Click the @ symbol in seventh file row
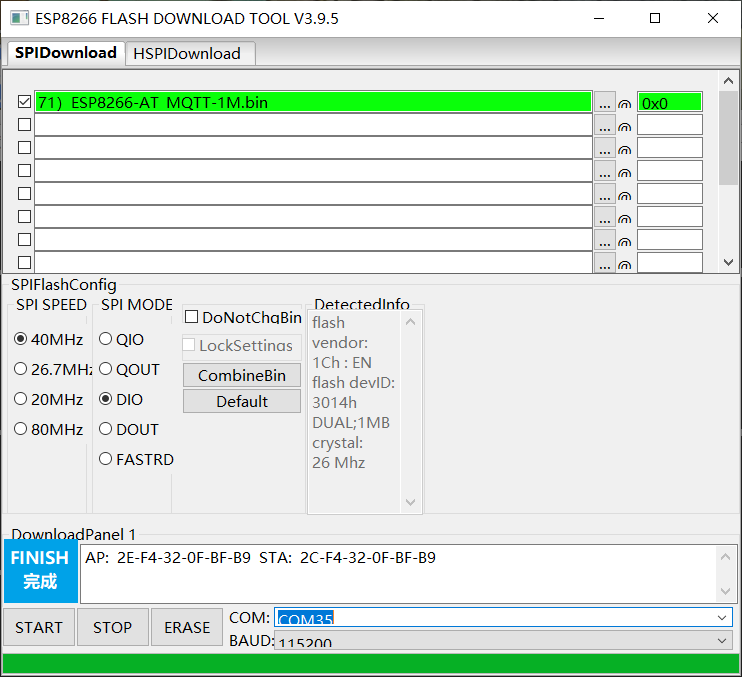Viewport: 742px width, 677px height. [x=625, y=242]
